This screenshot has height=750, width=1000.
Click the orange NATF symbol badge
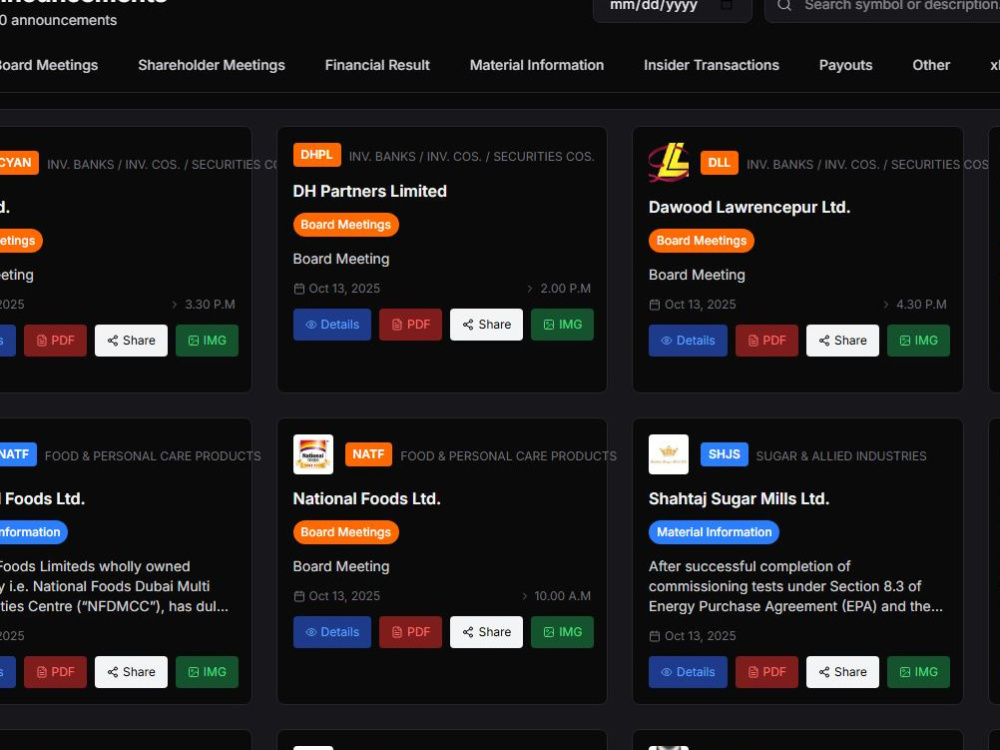coord(369,454)
